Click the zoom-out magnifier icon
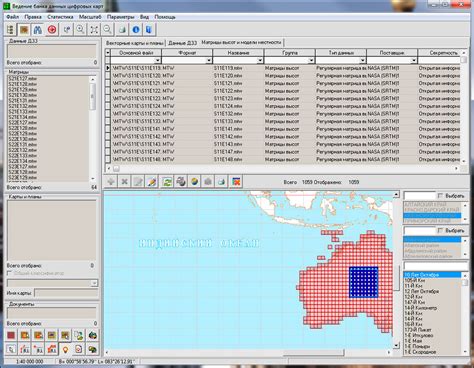Viewport: 474px width, 368px height. click(107, 30)
